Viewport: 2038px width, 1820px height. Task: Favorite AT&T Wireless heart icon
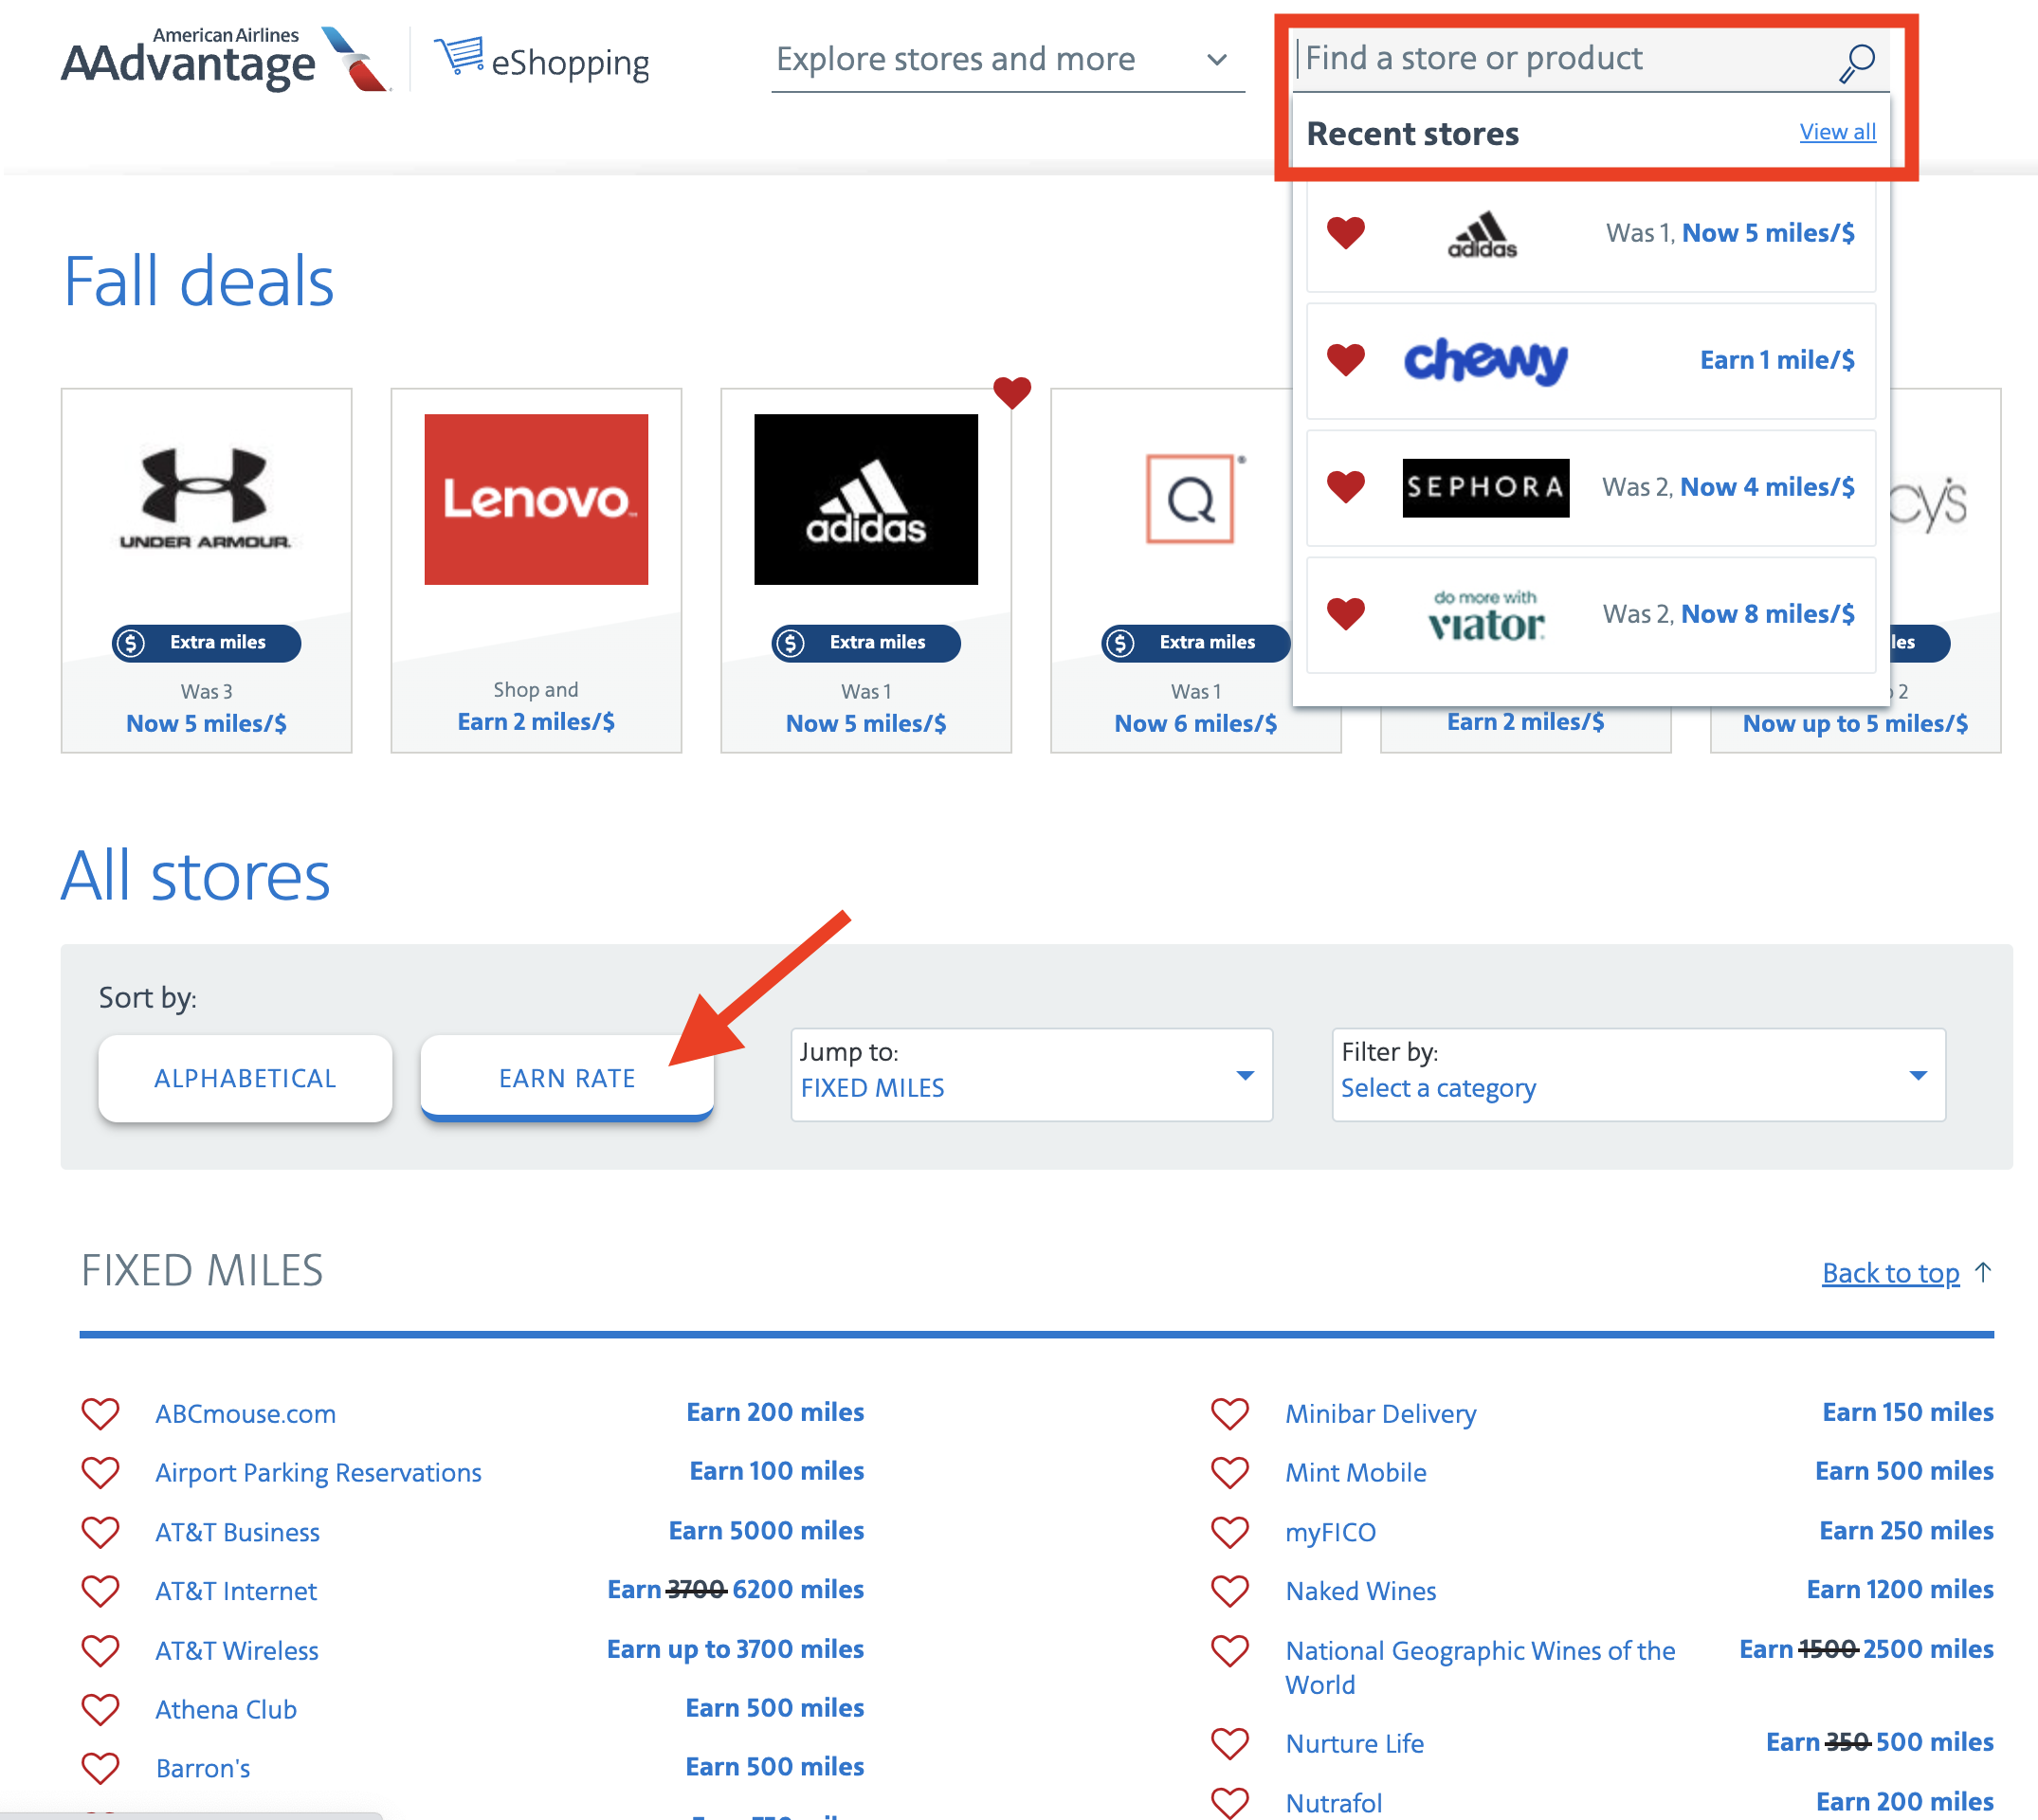[x=100, y=1650]
